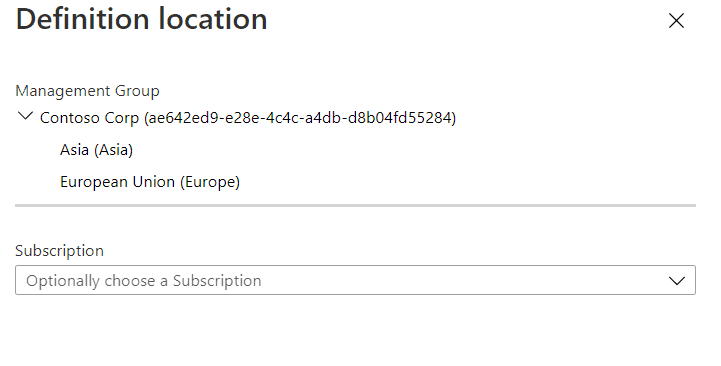Screen dimensions: 721x366
Task: Choose the Asia (Asia) management group
Action: click(x=96, y=150)
